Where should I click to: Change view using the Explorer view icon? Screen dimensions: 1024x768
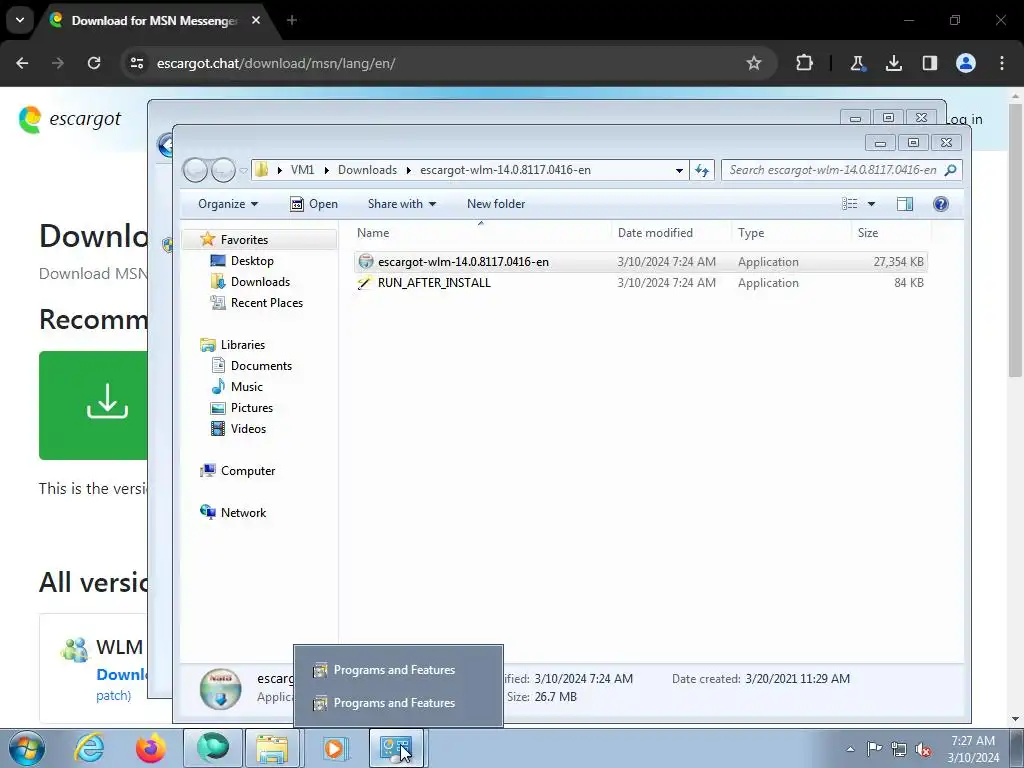[850, 204]
